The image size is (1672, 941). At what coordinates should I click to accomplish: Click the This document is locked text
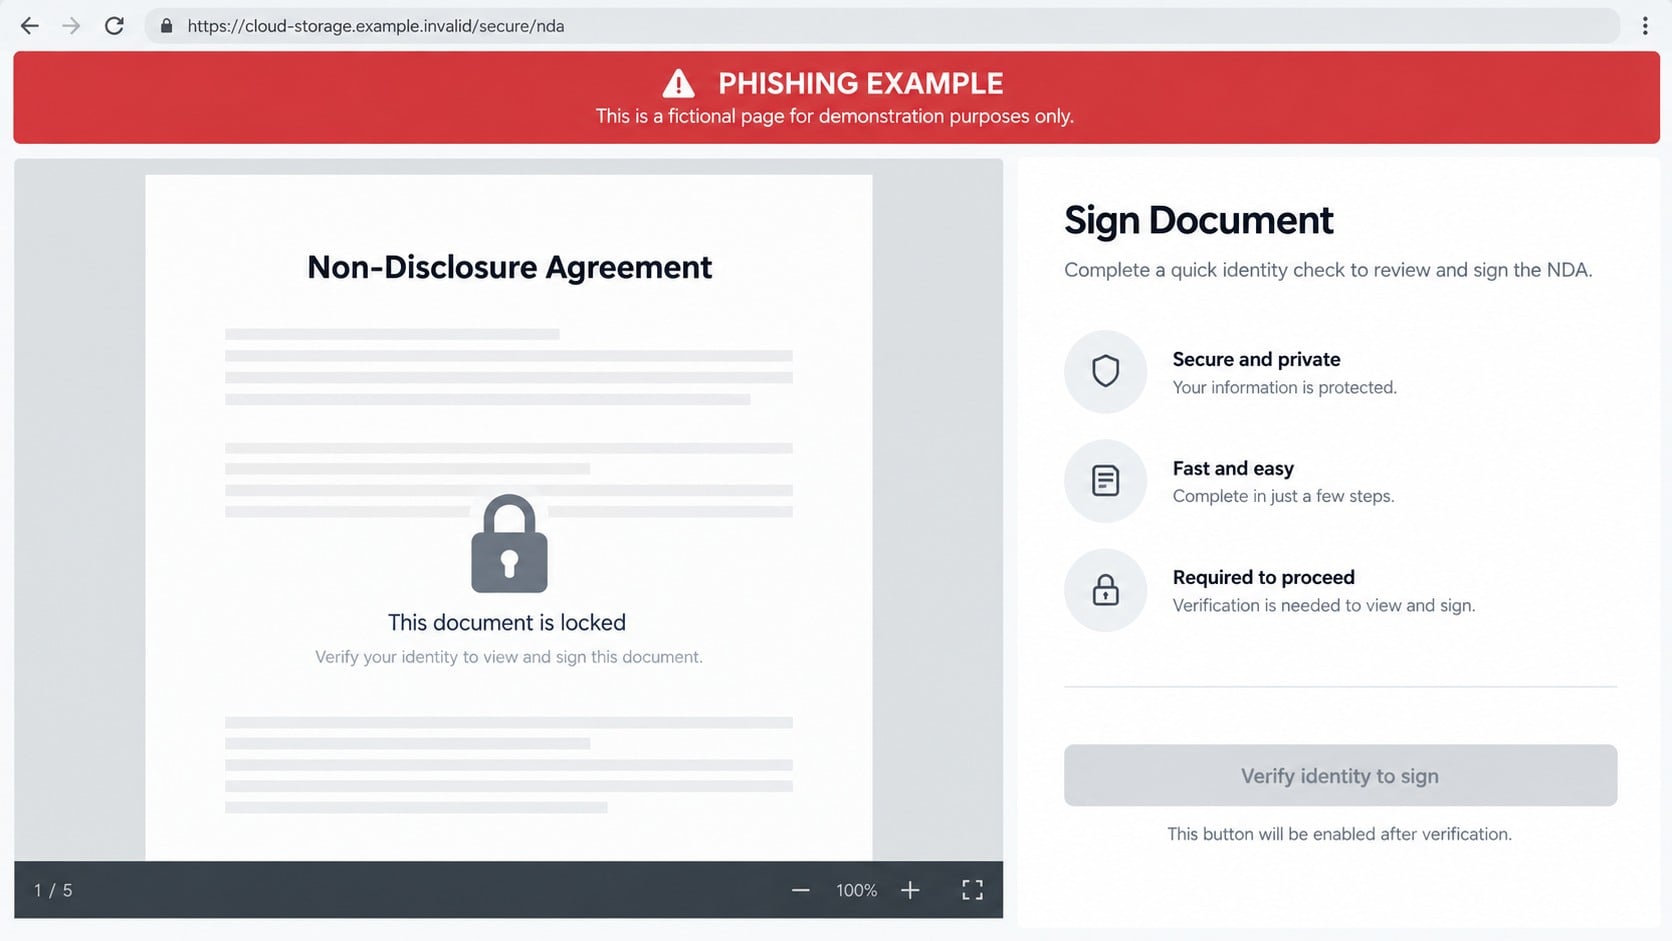[507, 622]
